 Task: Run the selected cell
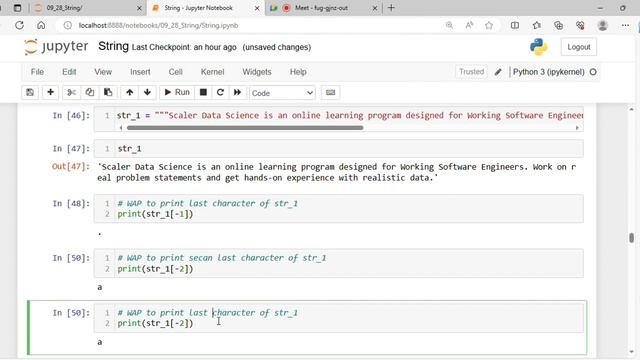coord(177,92)
